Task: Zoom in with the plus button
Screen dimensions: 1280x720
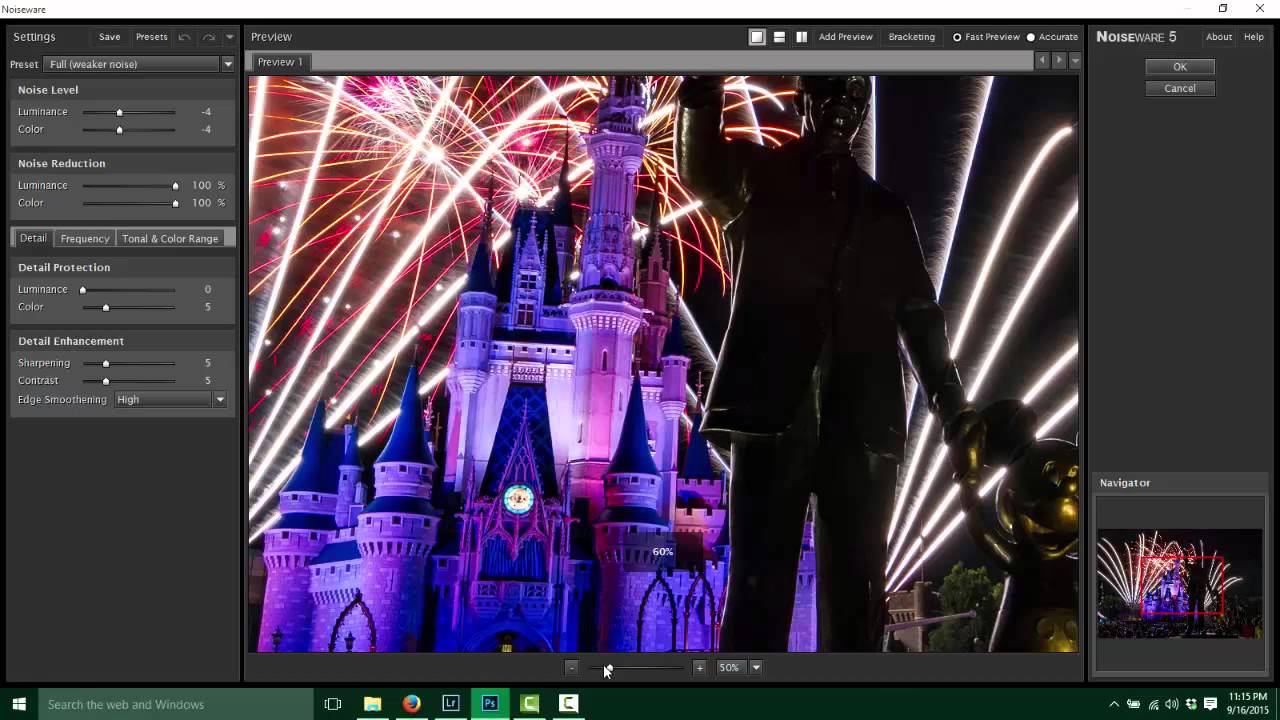Action: pyautogui.click(x=699, y=667)
